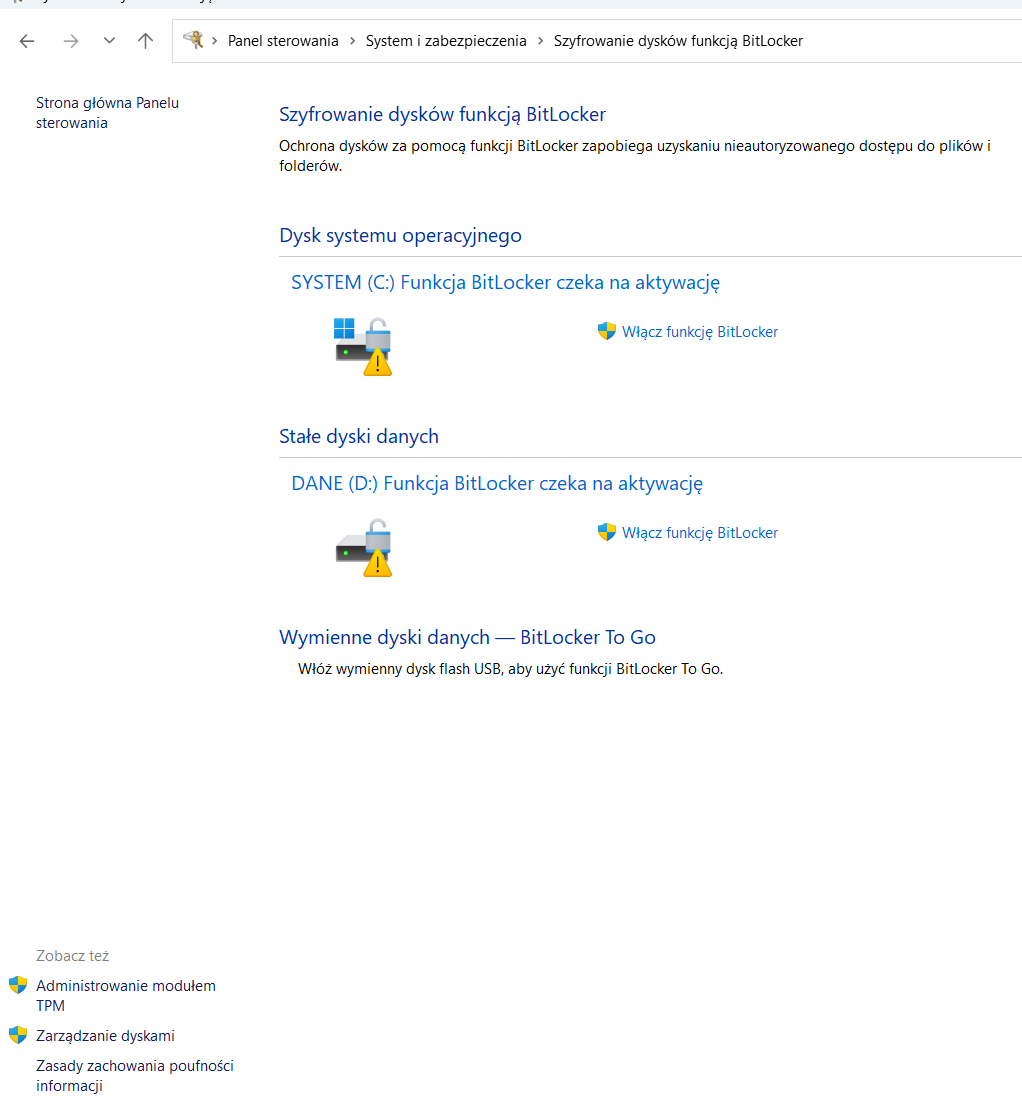Click the address bar empty field area
The image size is (1022, 1112).
(911, 41)
